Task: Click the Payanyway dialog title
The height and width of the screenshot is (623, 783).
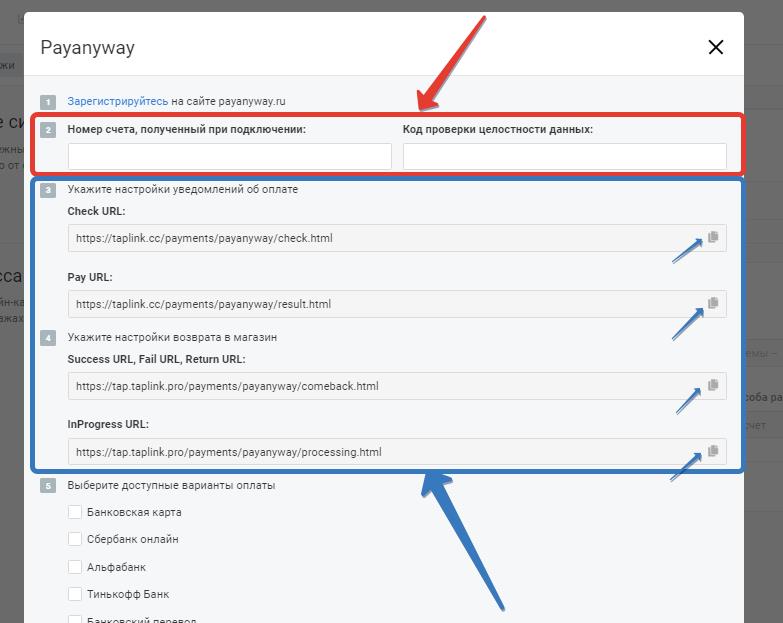Action: click(x=87, y=48)
